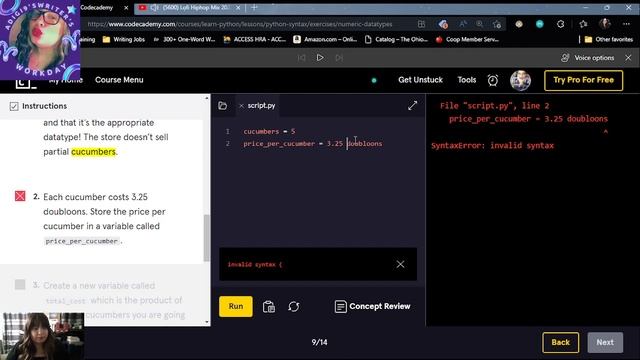Open the Writing Jobs bookmark folder
The width and height of the screenshot is (640, 360).
(x=124, y=40)
